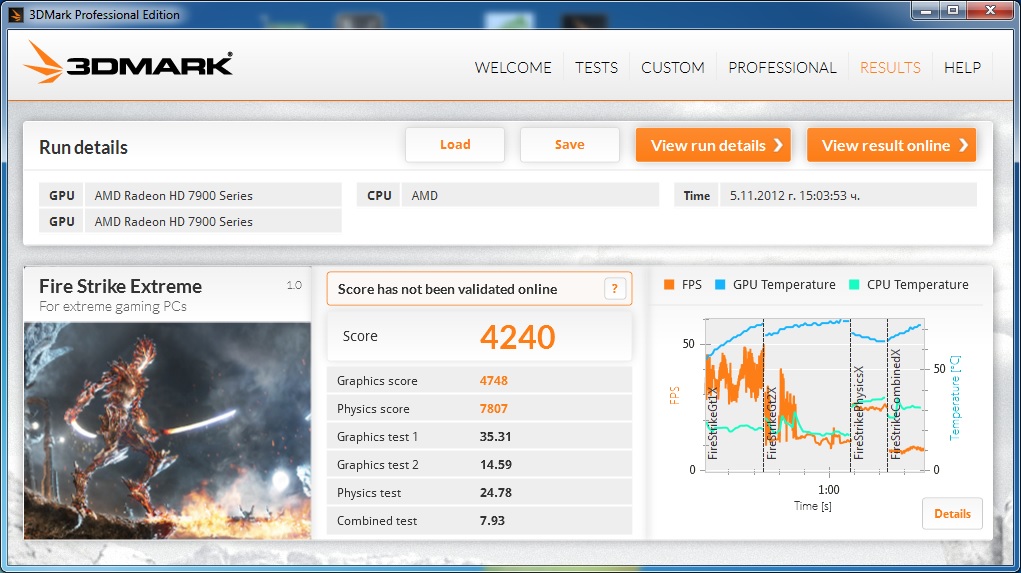Open View result online
Image resolution: width=1021 pixels, height=573 pixels.
[x=891, y=145]
